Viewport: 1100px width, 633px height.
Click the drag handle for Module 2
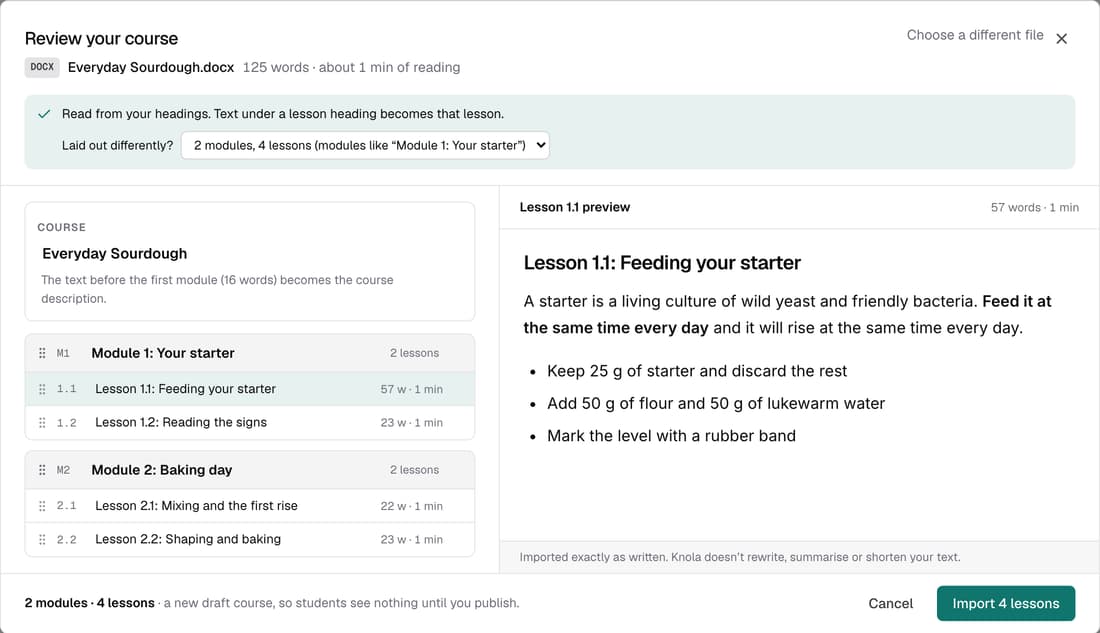[42, 470]
